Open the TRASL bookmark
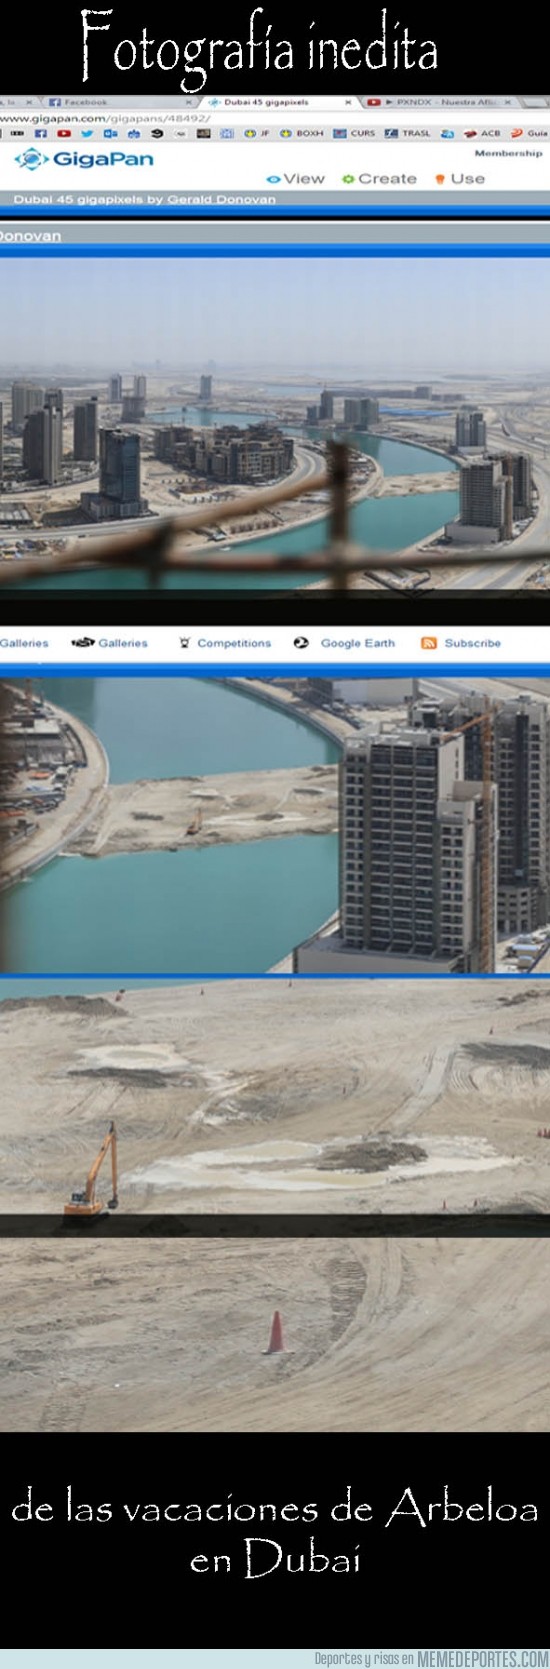Screen dimensions: 550x1669 pos(408,133)
